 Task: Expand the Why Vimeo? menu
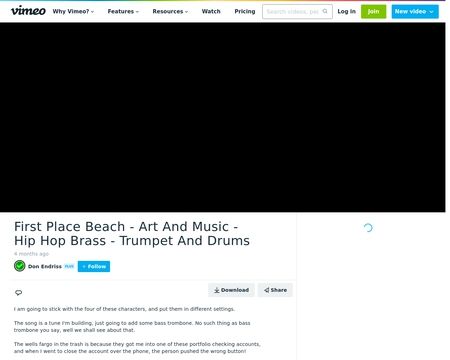(x=73, y=11)
